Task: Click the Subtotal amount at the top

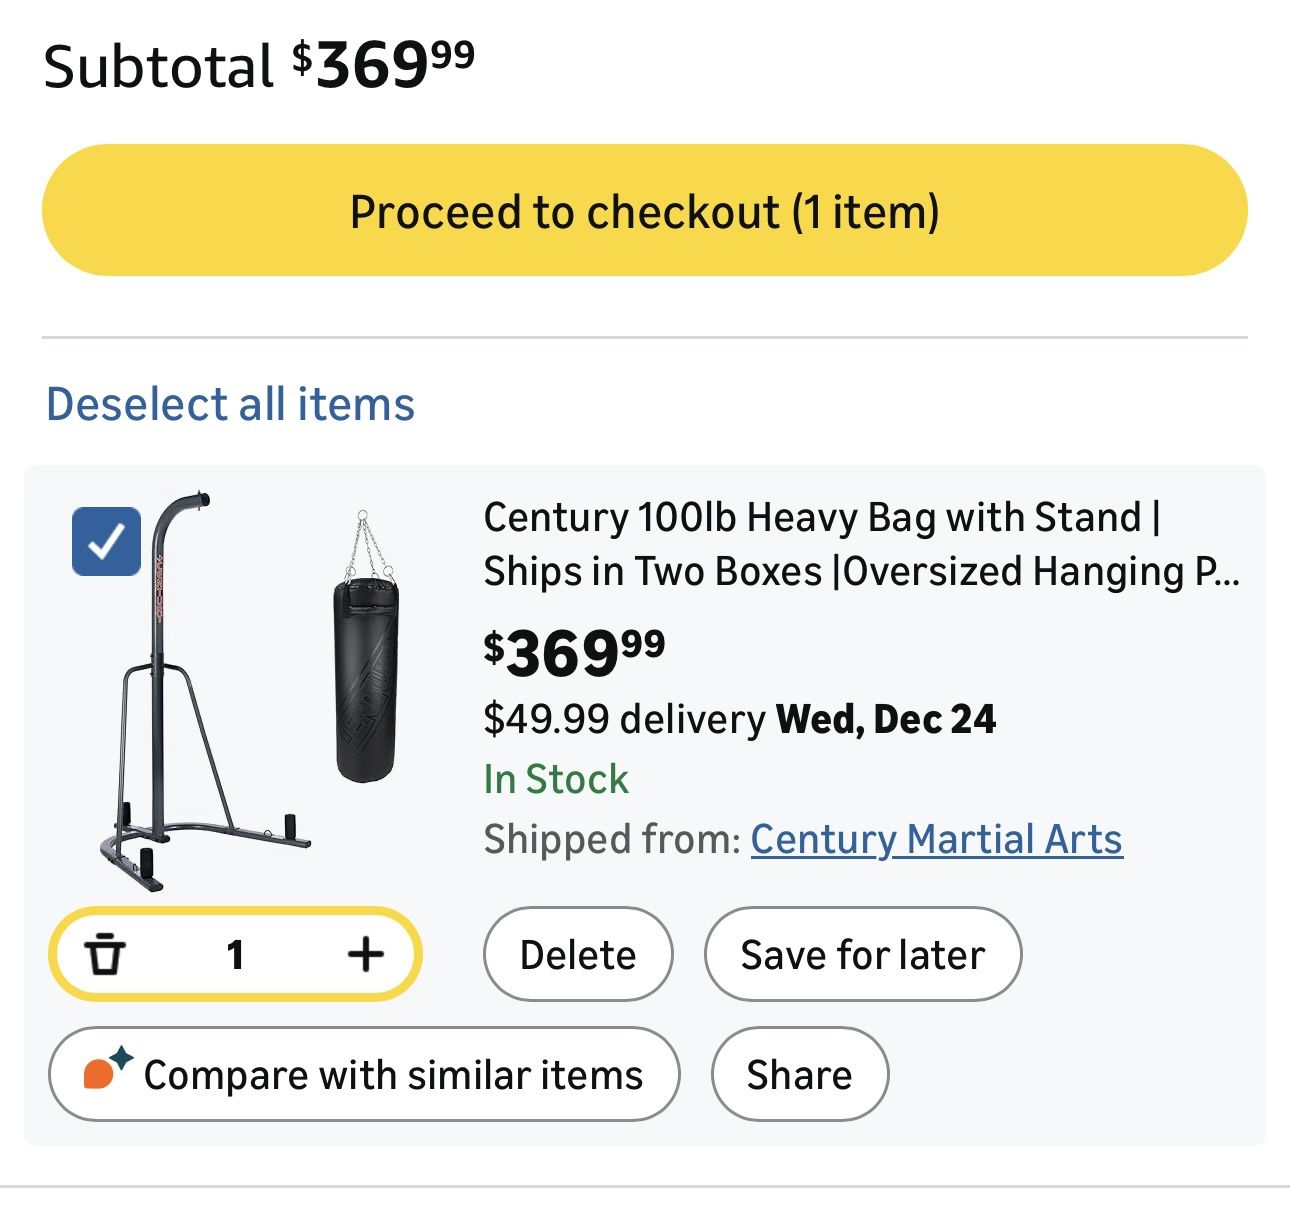Action: click(384, 66)
